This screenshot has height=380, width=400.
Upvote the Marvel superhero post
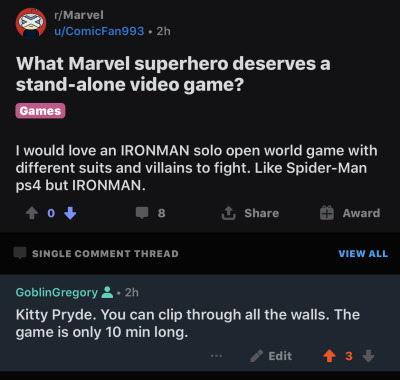32,213
